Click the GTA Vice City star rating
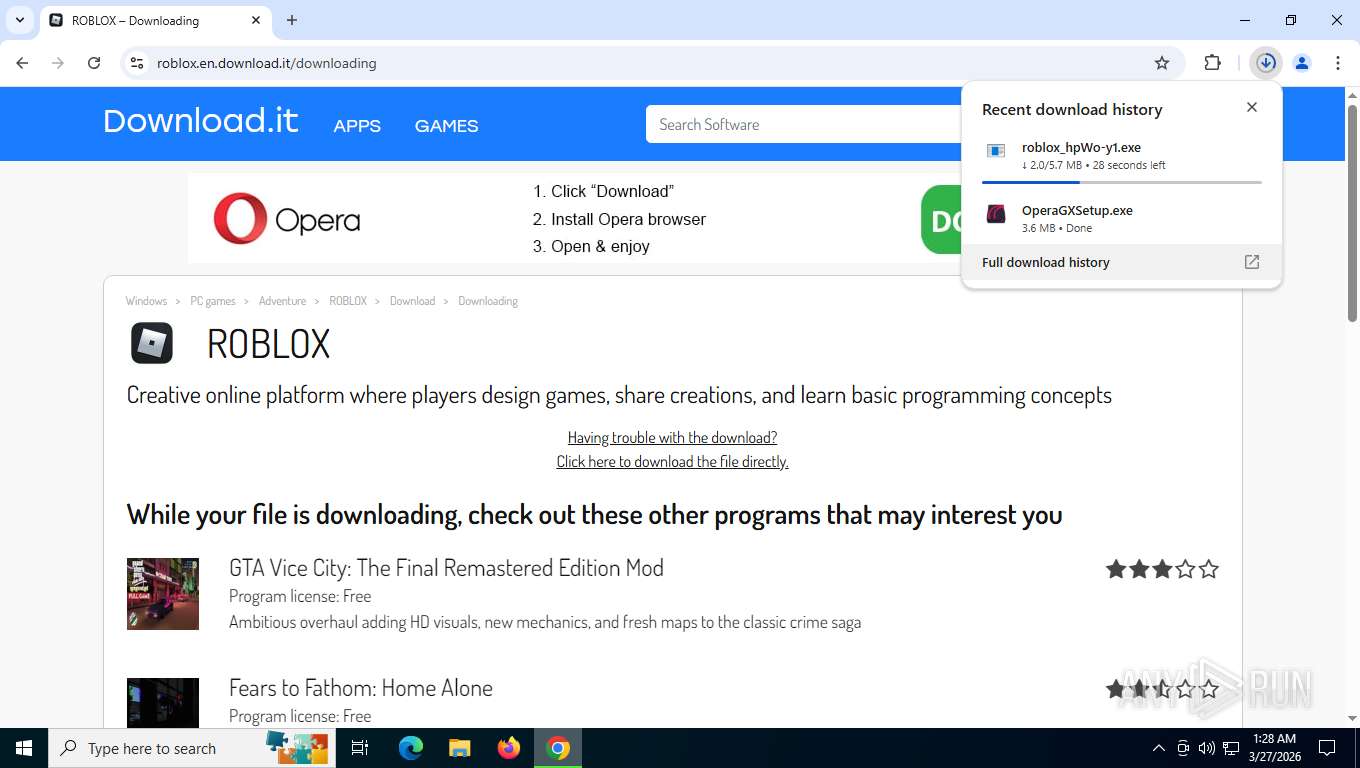The image size is (1360, 768). click(1162, 569)
